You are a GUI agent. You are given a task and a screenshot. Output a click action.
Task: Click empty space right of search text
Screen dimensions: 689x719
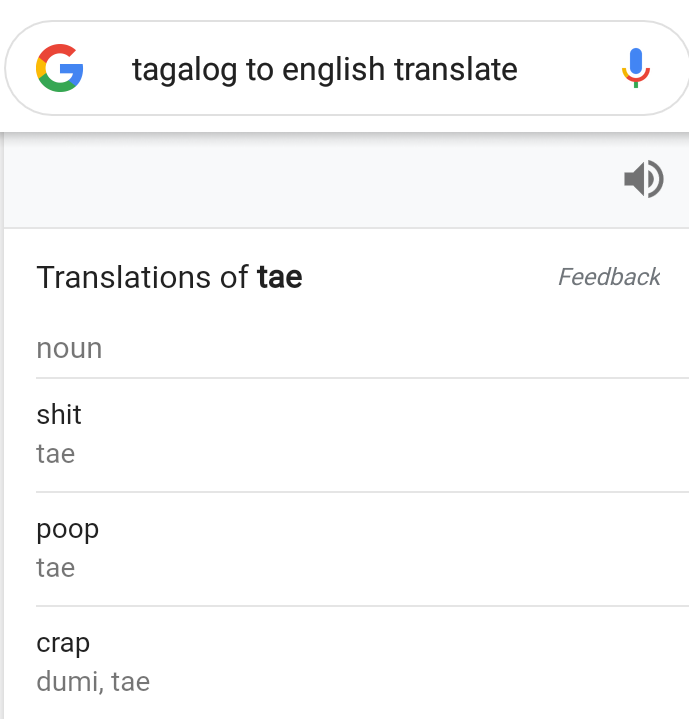point(568,69)
